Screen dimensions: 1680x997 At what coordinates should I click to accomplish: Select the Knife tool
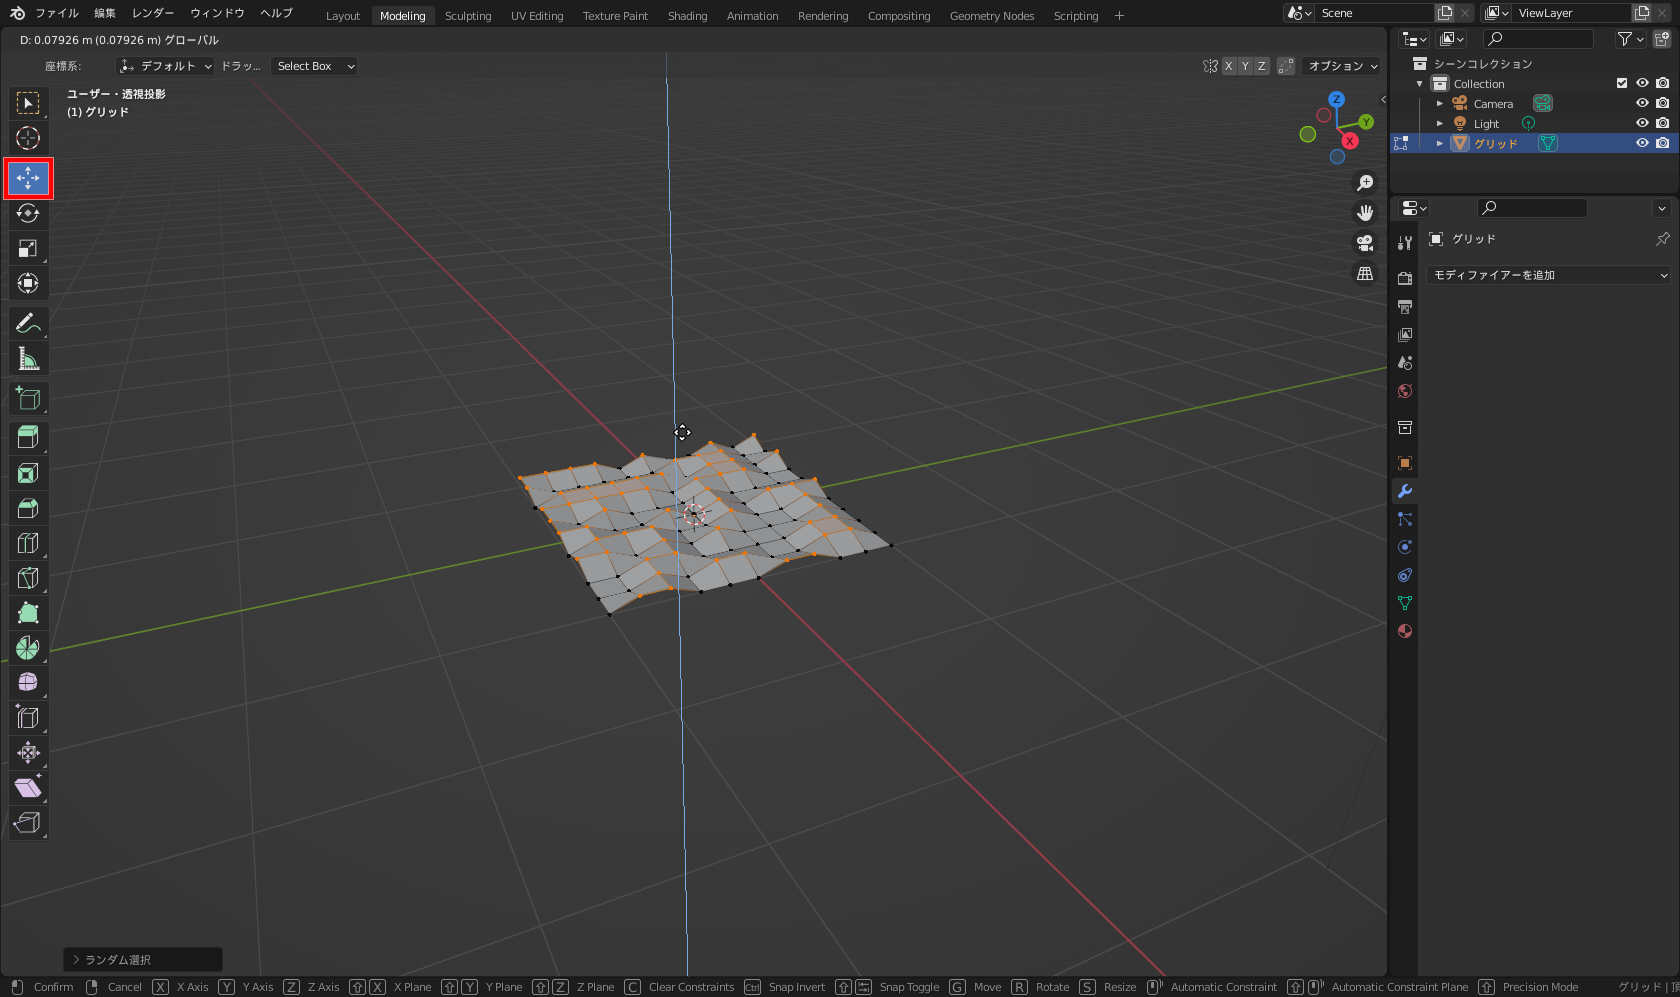[28, 578]
